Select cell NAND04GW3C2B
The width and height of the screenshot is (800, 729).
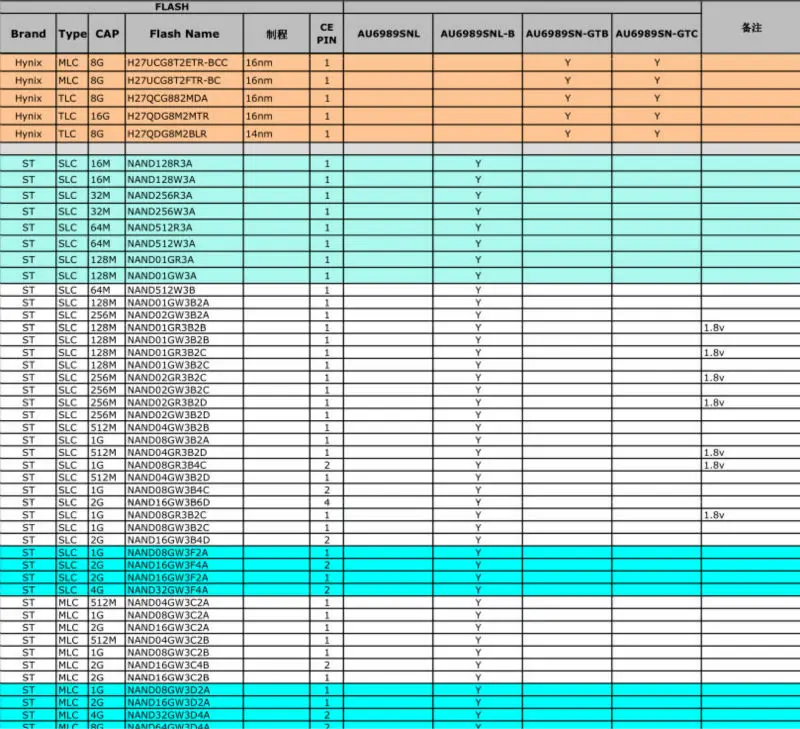[184, 640]
